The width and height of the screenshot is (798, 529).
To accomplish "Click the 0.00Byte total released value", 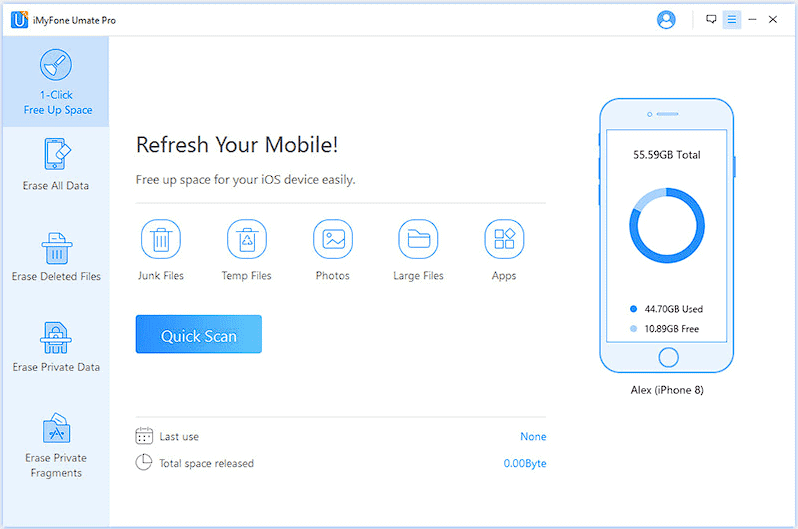I will point(525,463).
